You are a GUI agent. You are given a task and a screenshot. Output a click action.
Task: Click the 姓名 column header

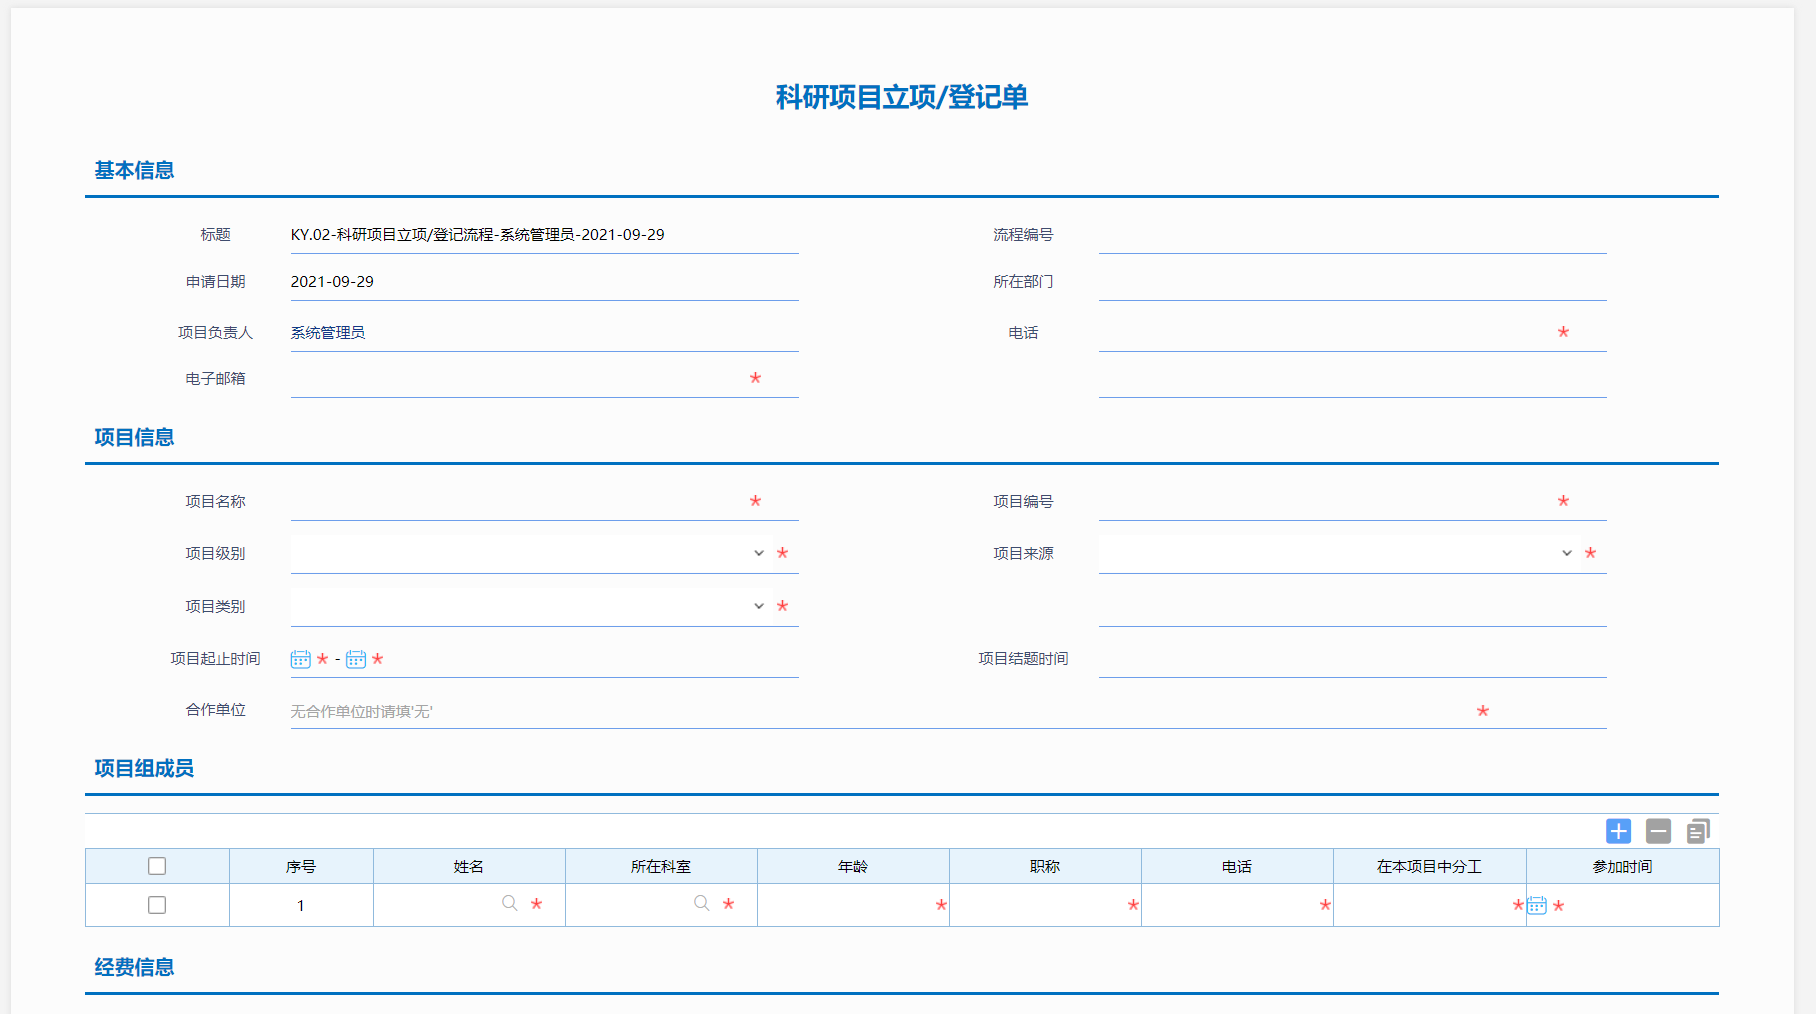469,866
